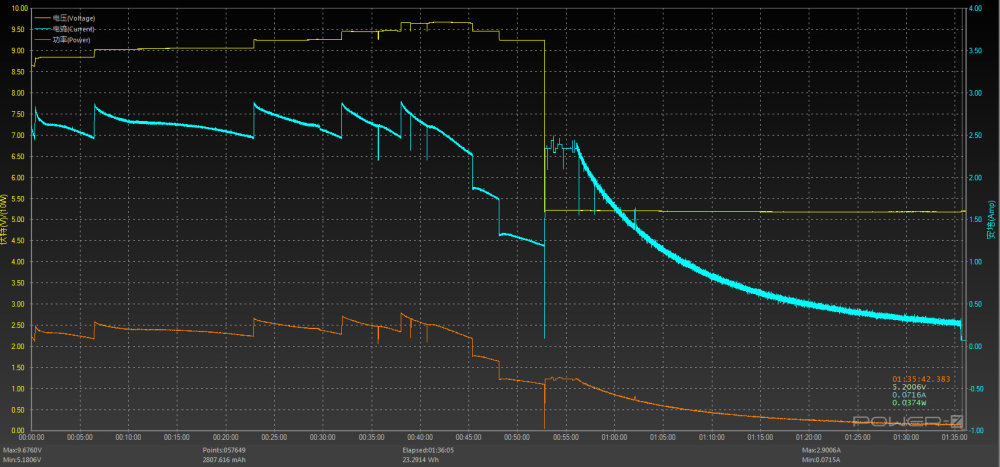1000x467 pixels.
Task: Click the yellow Voltage legend line swatch
Action: coord(42,17)
